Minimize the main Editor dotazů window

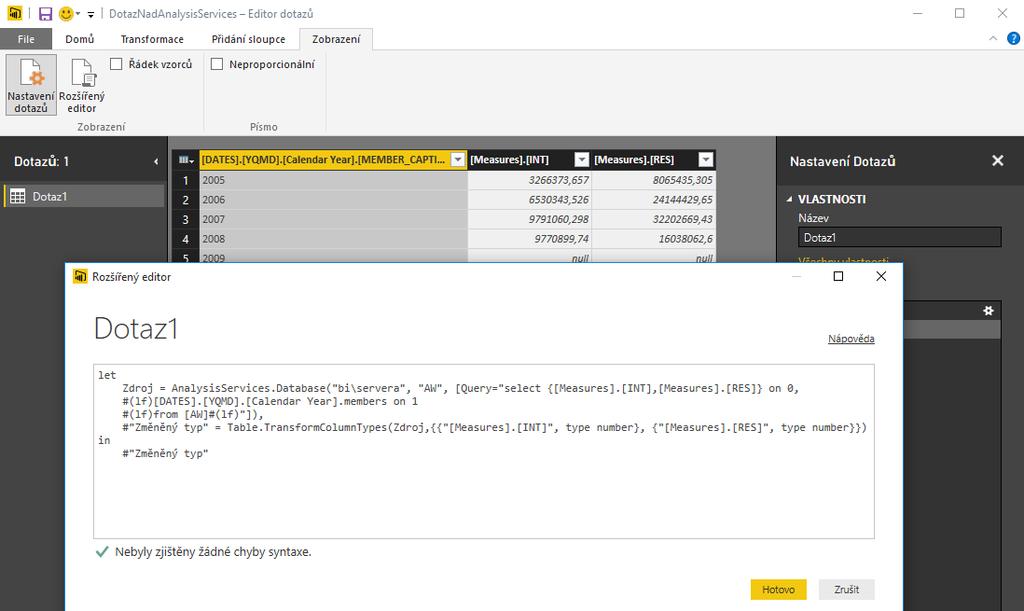coord(918,13)
